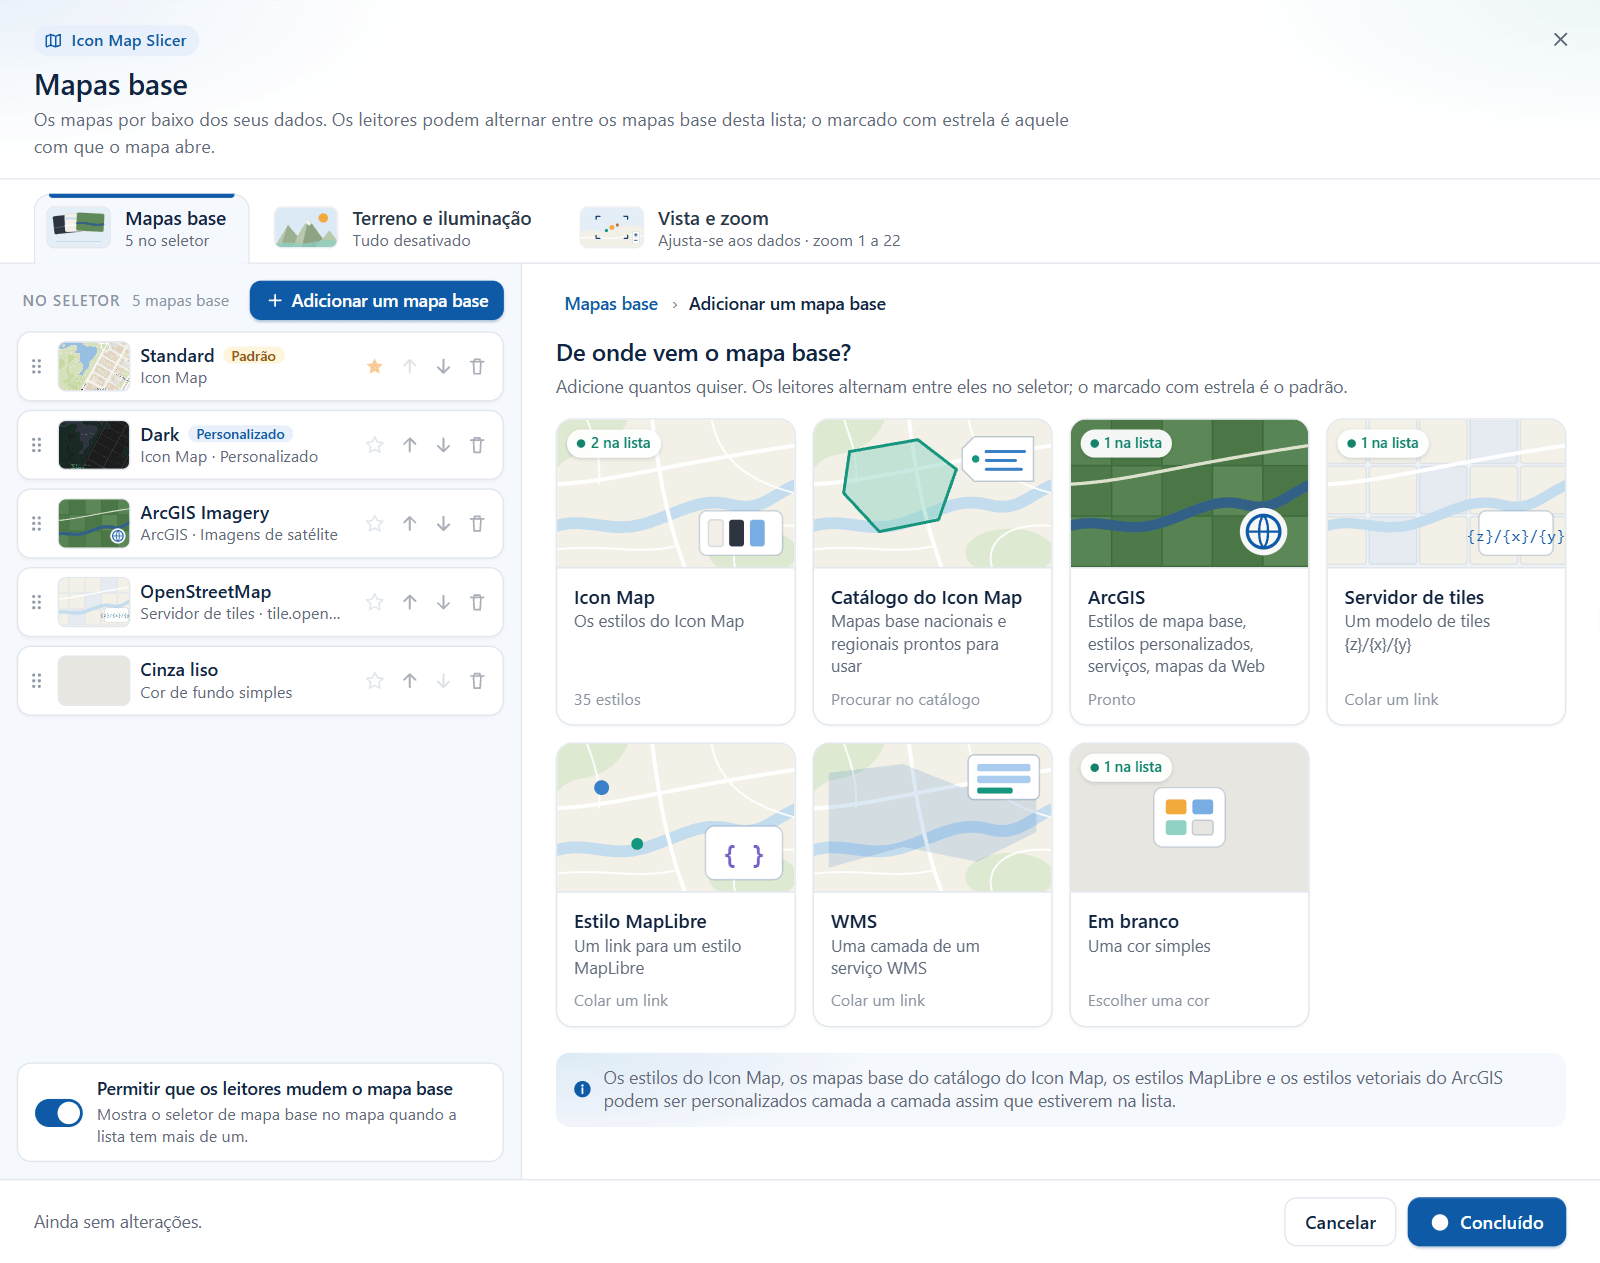This screenshot has height=1263, width=1600.
Task: Delete the Standard basemap with its trash icon
Action: tap(477, 367)
